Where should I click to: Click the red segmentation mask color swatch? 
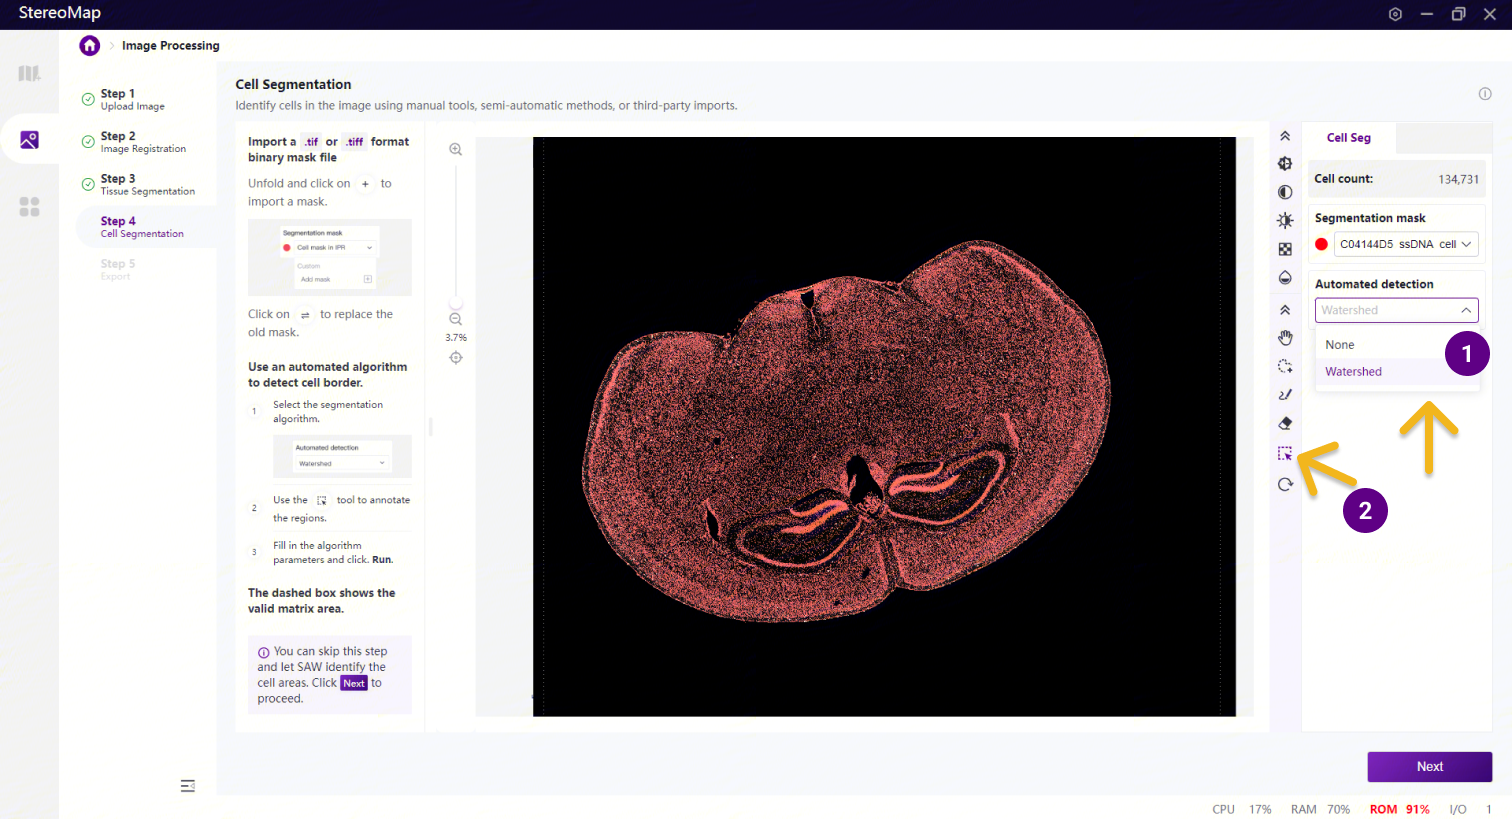point(1322,244)
